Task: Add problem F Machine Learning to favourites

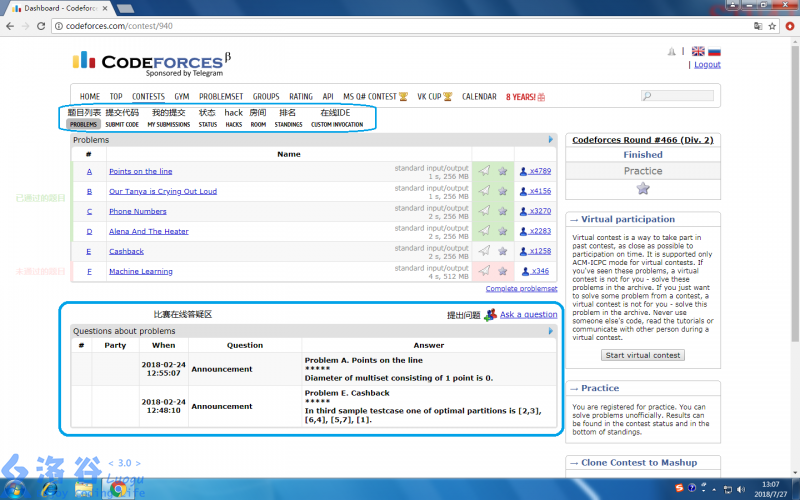Action: pos(503,271)
